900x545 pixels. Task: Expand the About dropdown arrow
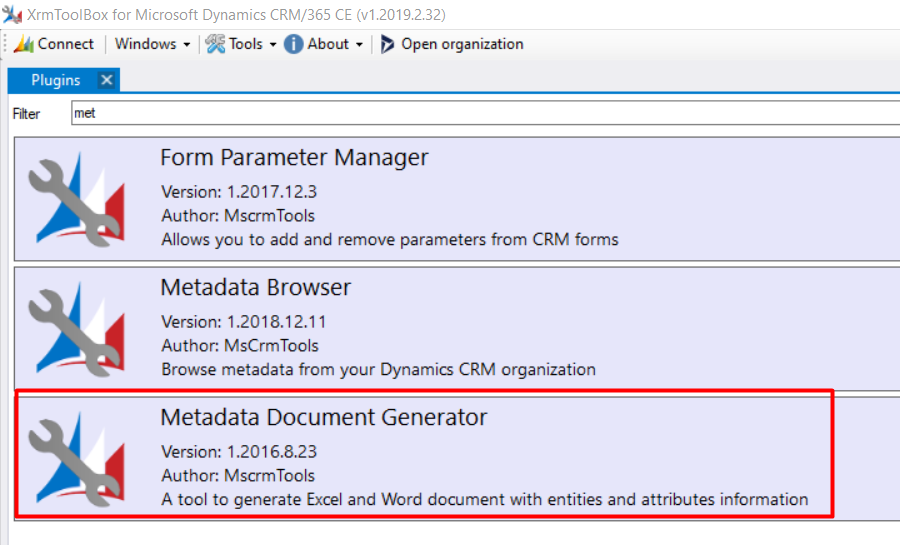pyautogui.click(x=359, y=45)
